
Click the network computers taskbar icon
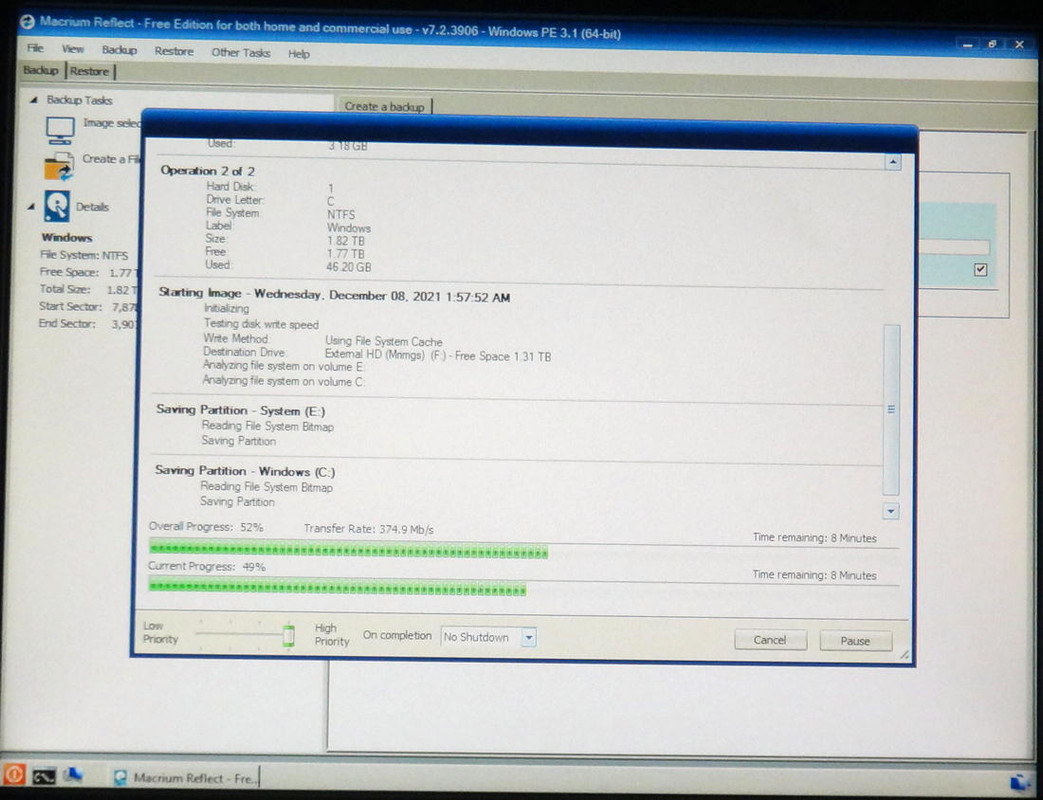[x=73, y=775]
